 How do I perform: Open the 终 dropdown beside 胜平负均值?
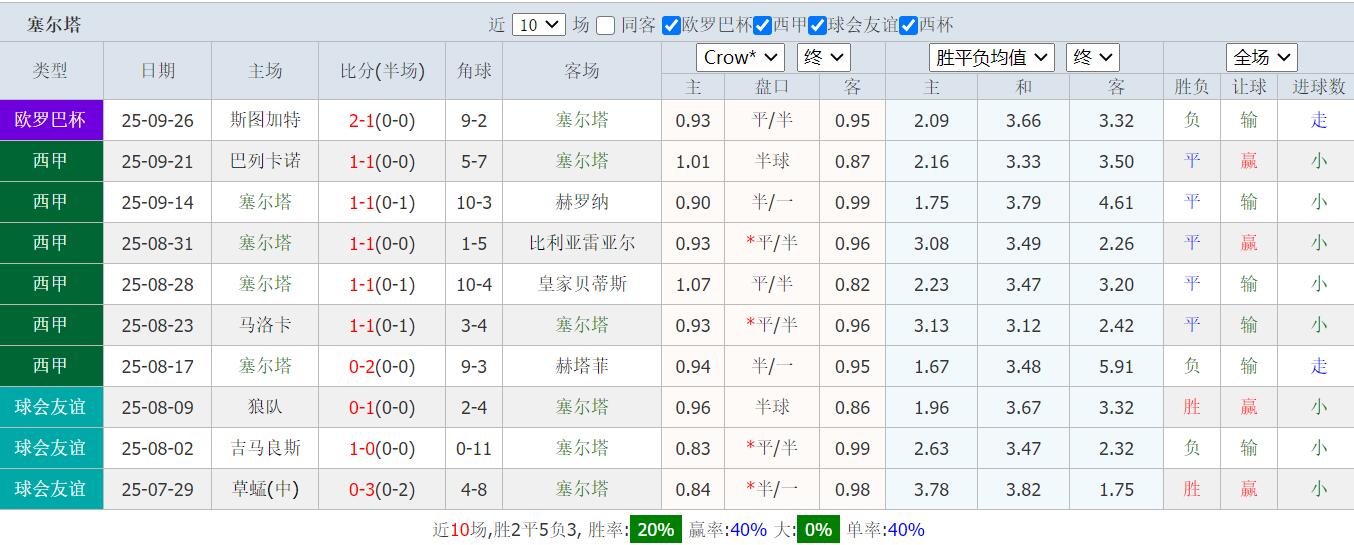pos(1092,57)
